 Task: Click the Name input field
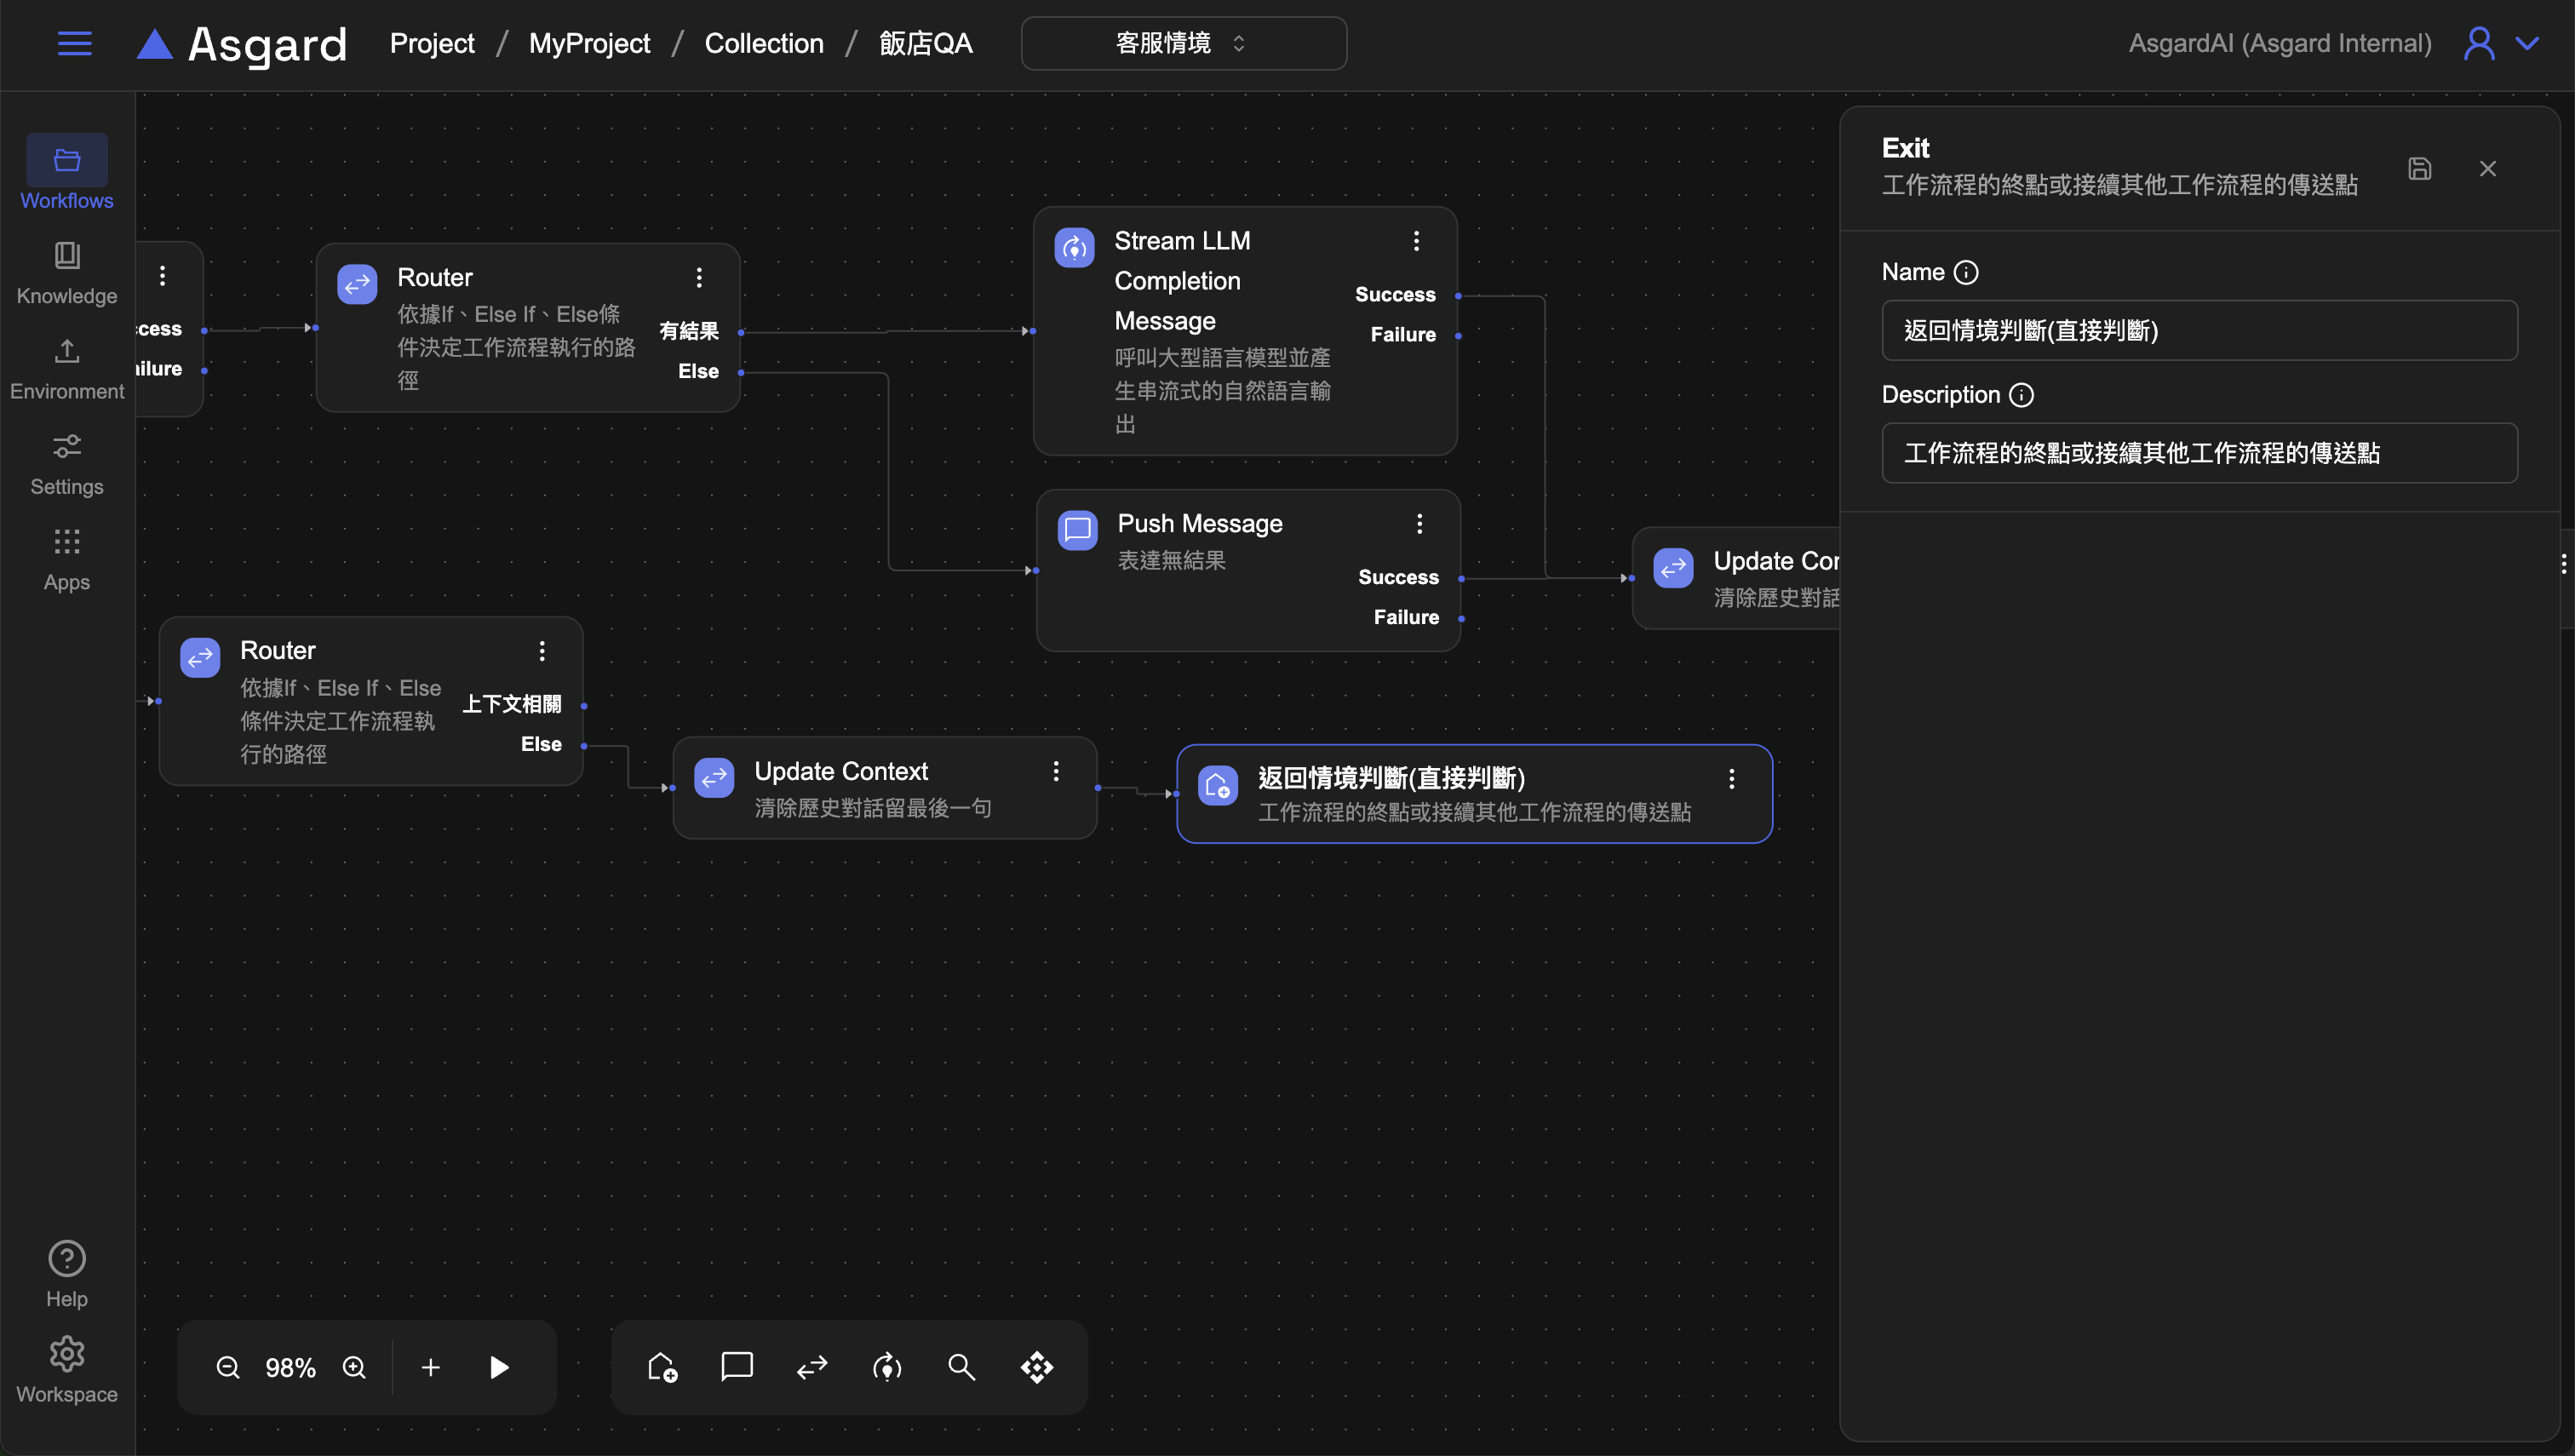[2199, 330]
